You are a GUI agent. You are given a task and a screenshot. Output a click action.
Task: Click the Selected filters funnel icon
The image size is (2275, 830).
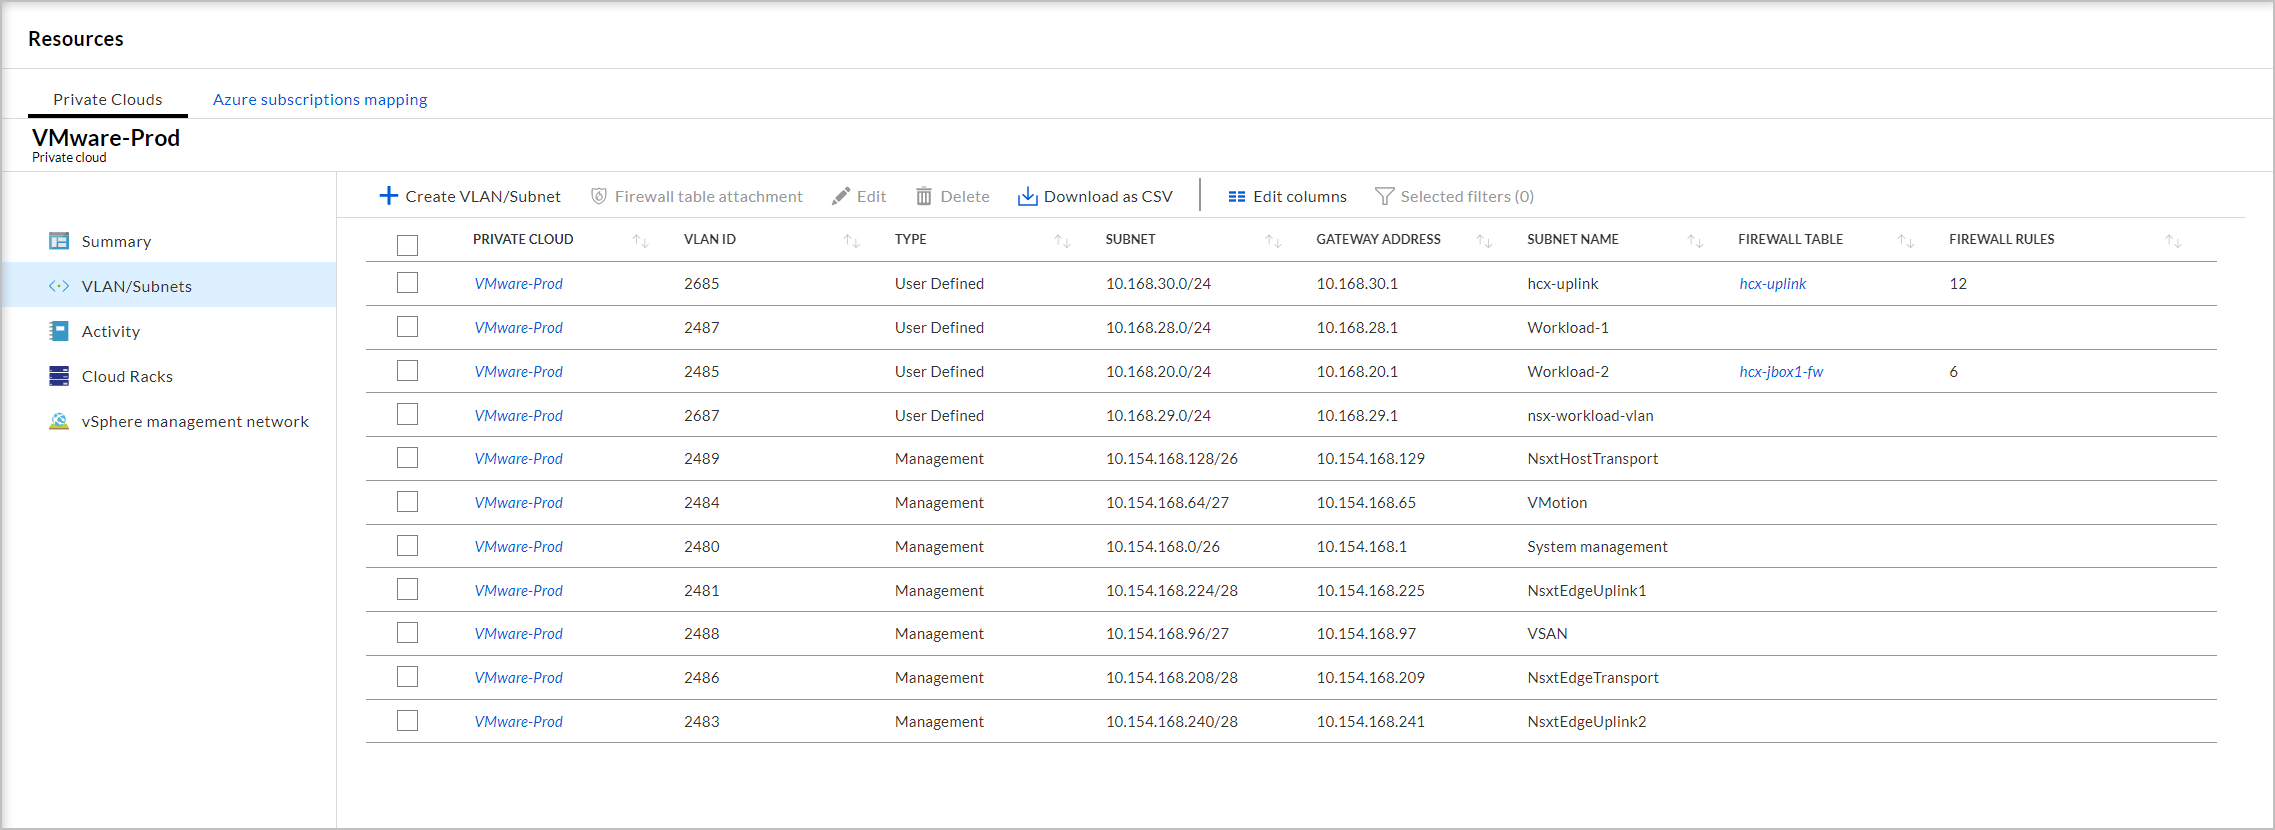coord(1384,196)
